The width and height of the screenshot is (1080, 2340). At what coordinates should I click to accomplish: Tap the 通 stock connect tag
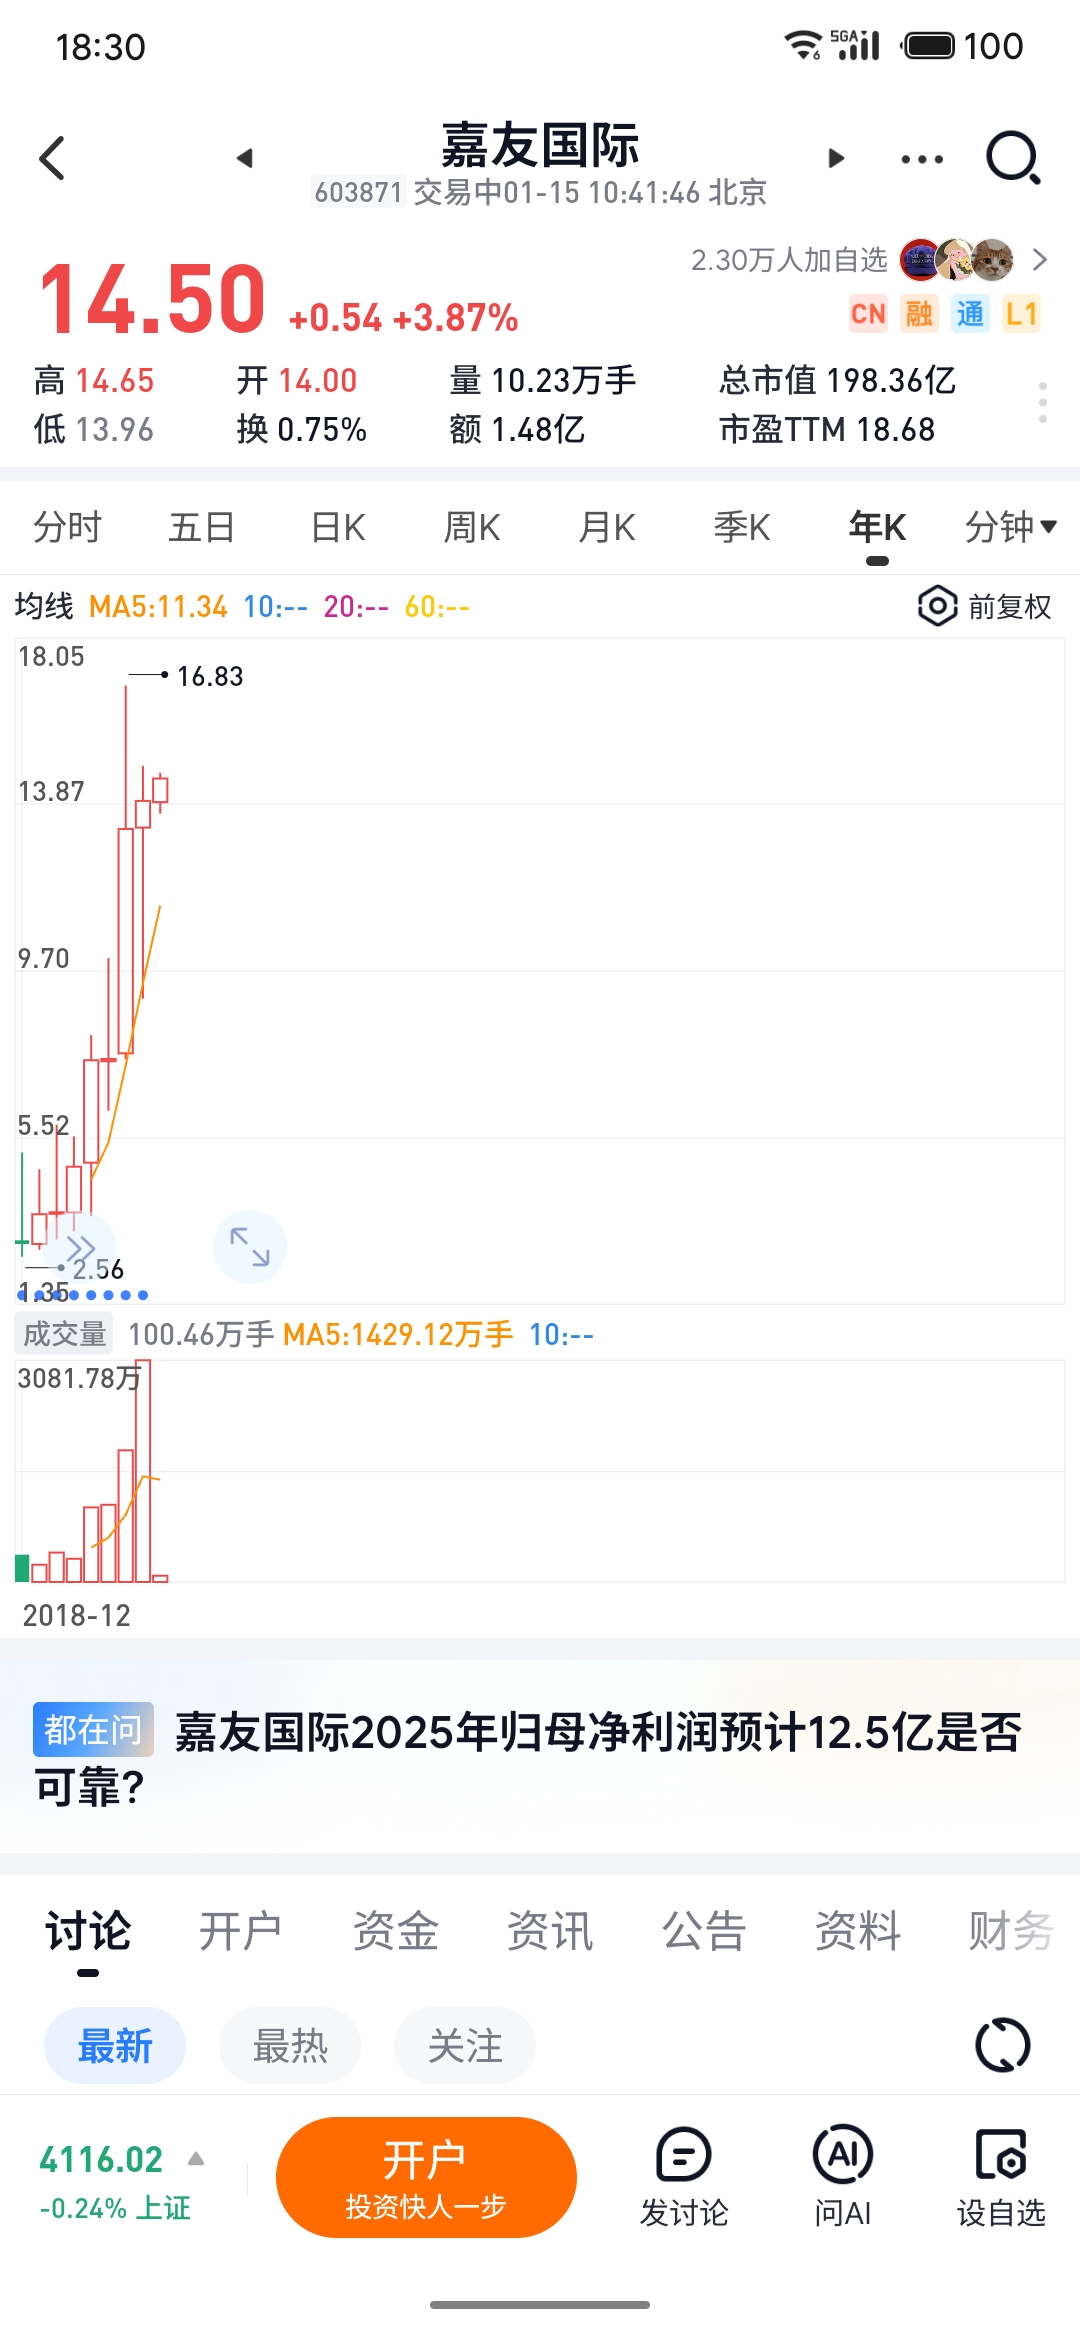[970, 314]
